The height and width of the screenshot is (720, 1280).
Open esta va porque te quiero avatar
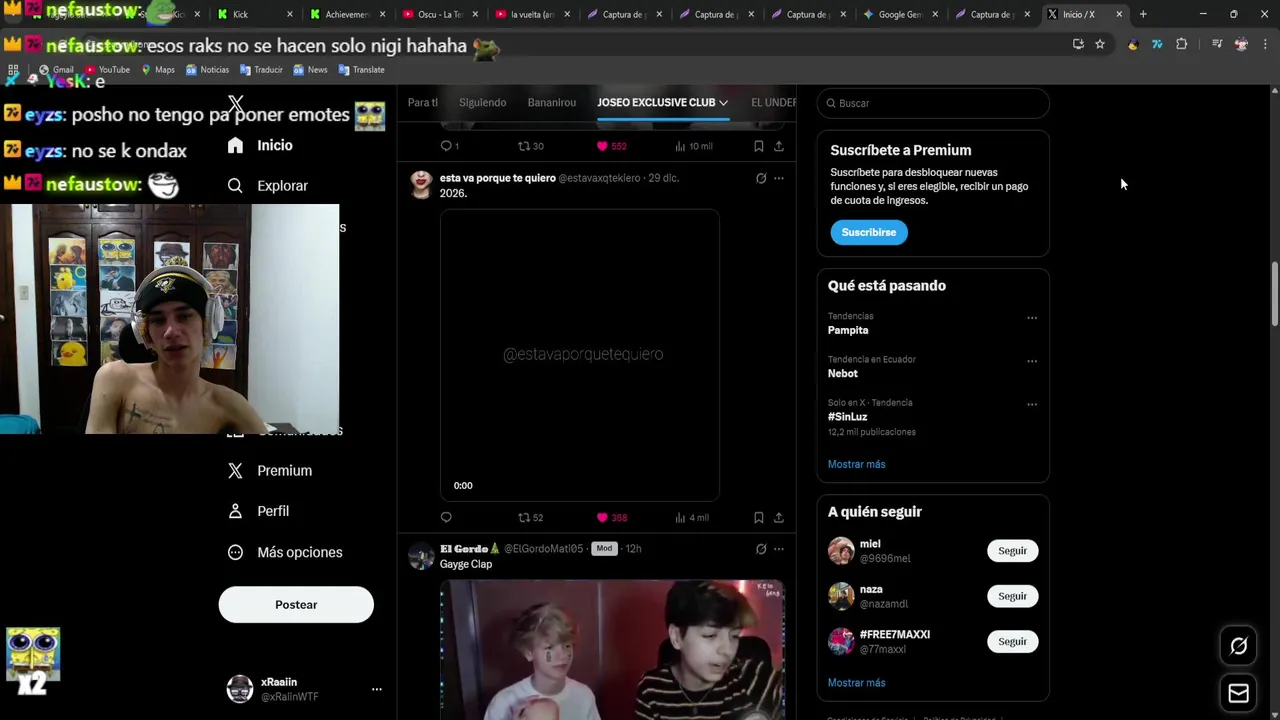pyautogui.click(x=421, y=185)
